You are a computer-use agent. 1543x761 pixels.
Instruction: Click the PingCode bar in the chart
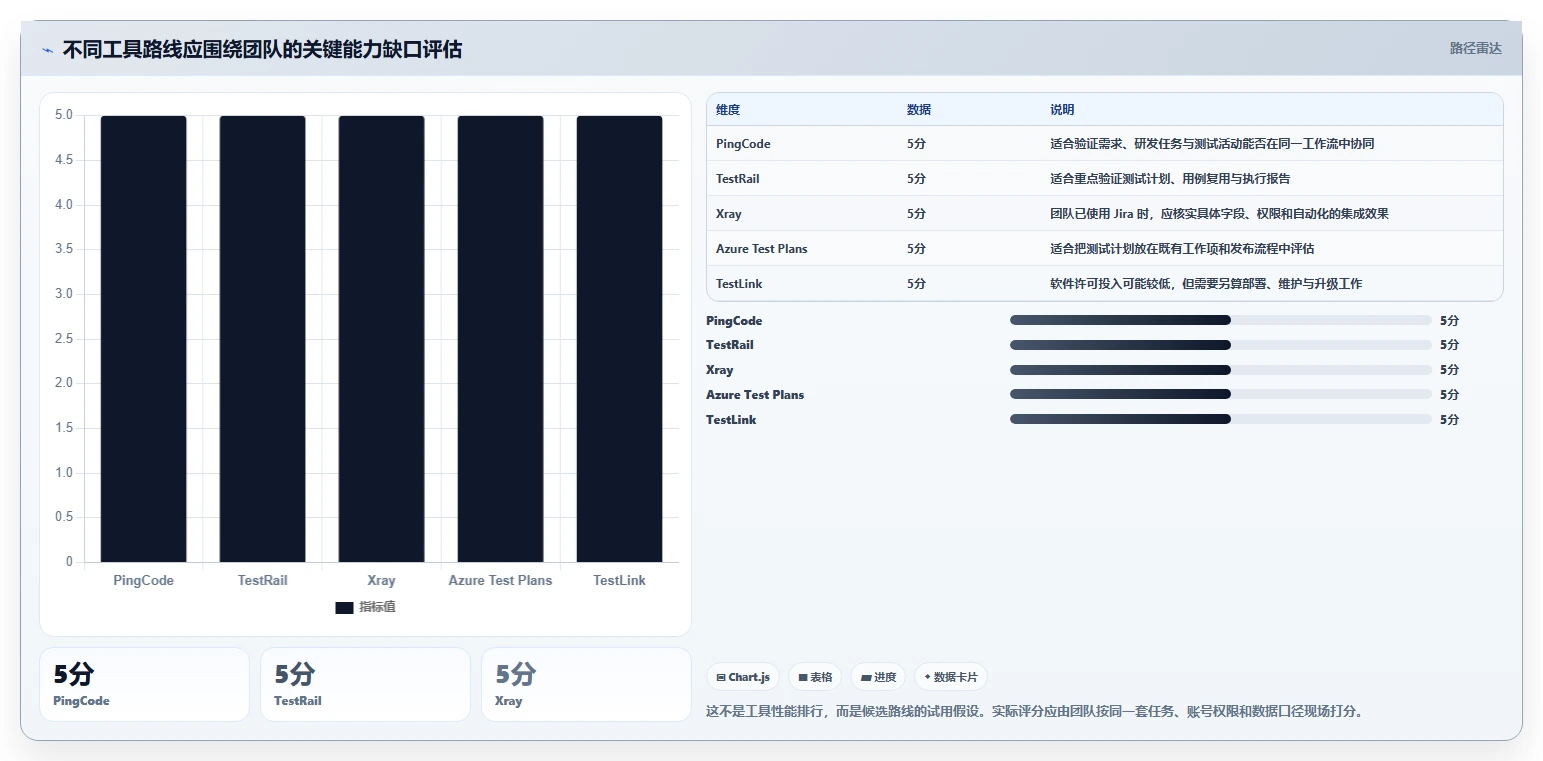(x=143, y=339)
